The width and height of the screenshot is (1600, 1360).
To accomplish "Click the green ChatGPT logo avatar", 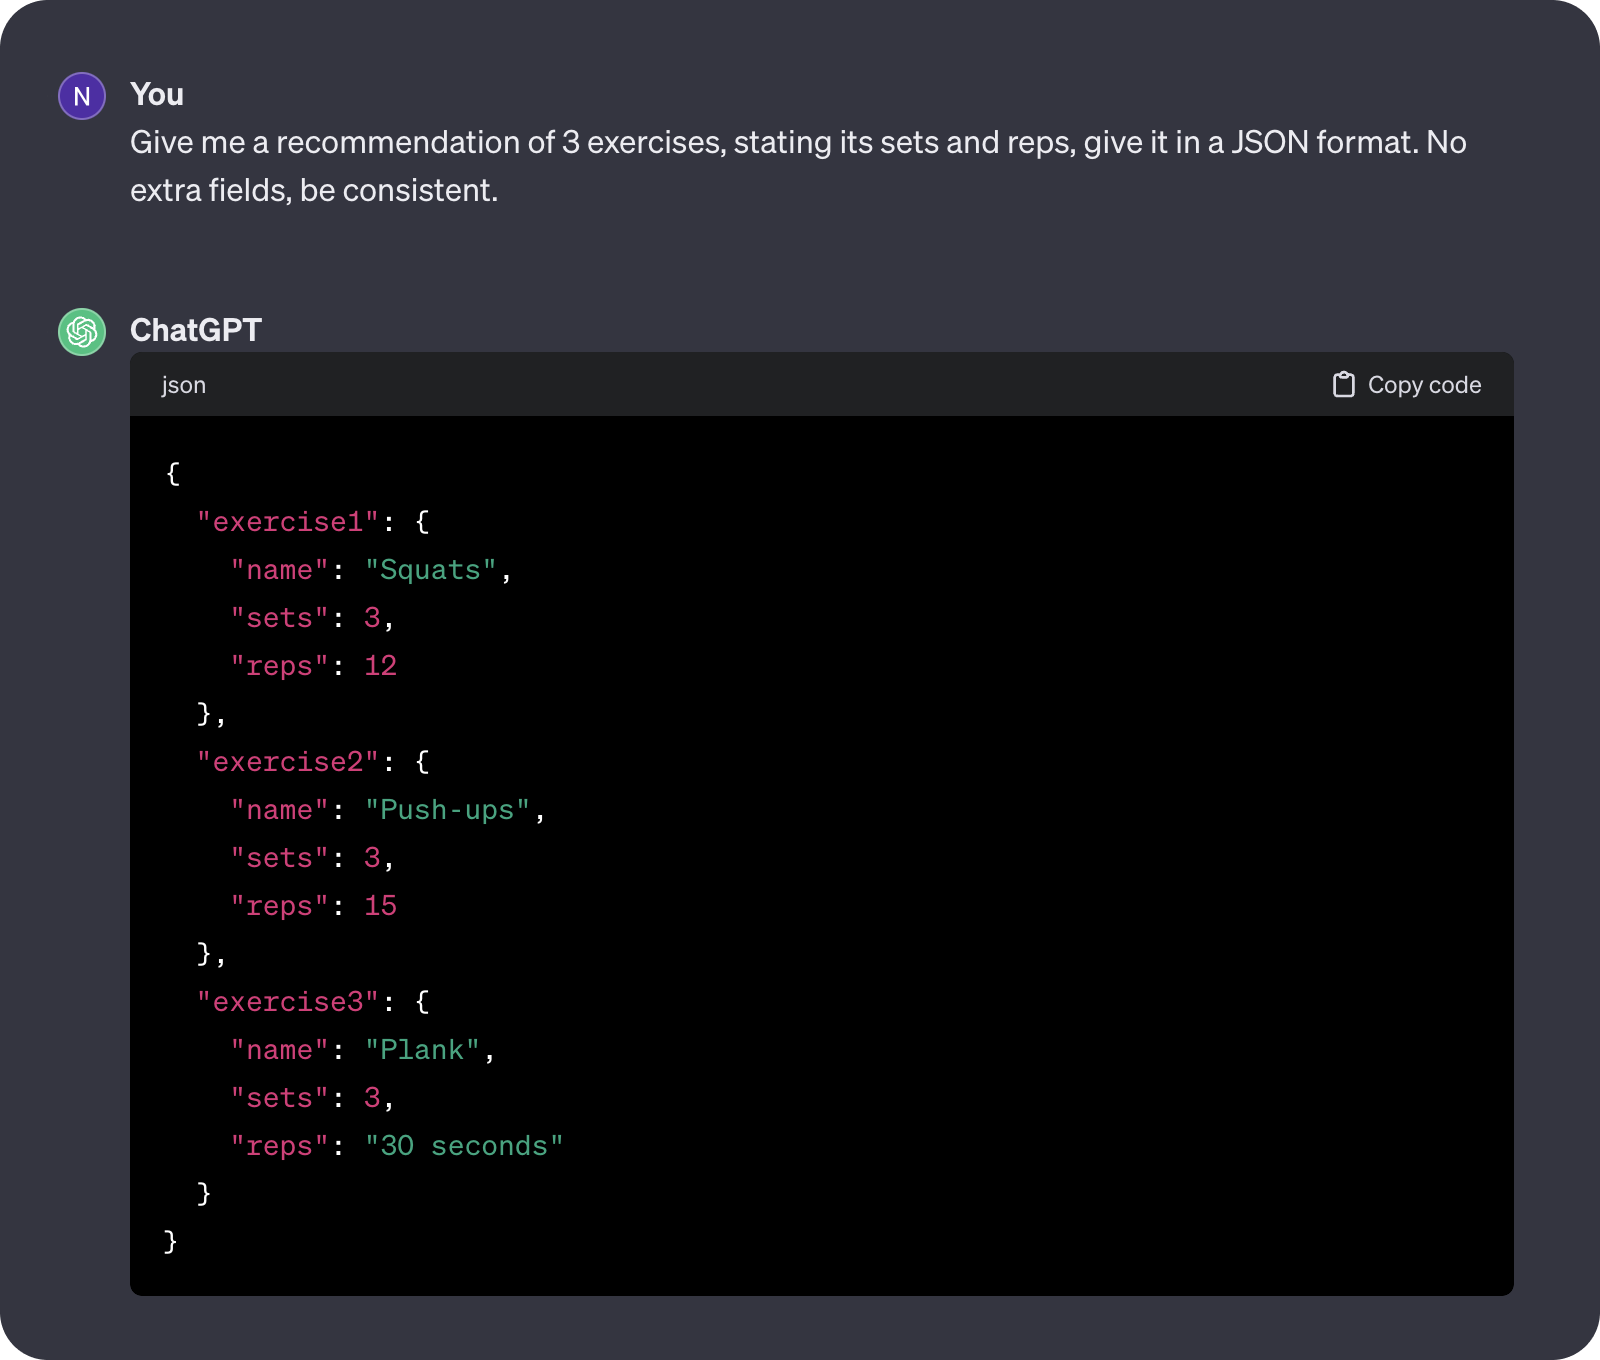I will click(x=82, y=332).
